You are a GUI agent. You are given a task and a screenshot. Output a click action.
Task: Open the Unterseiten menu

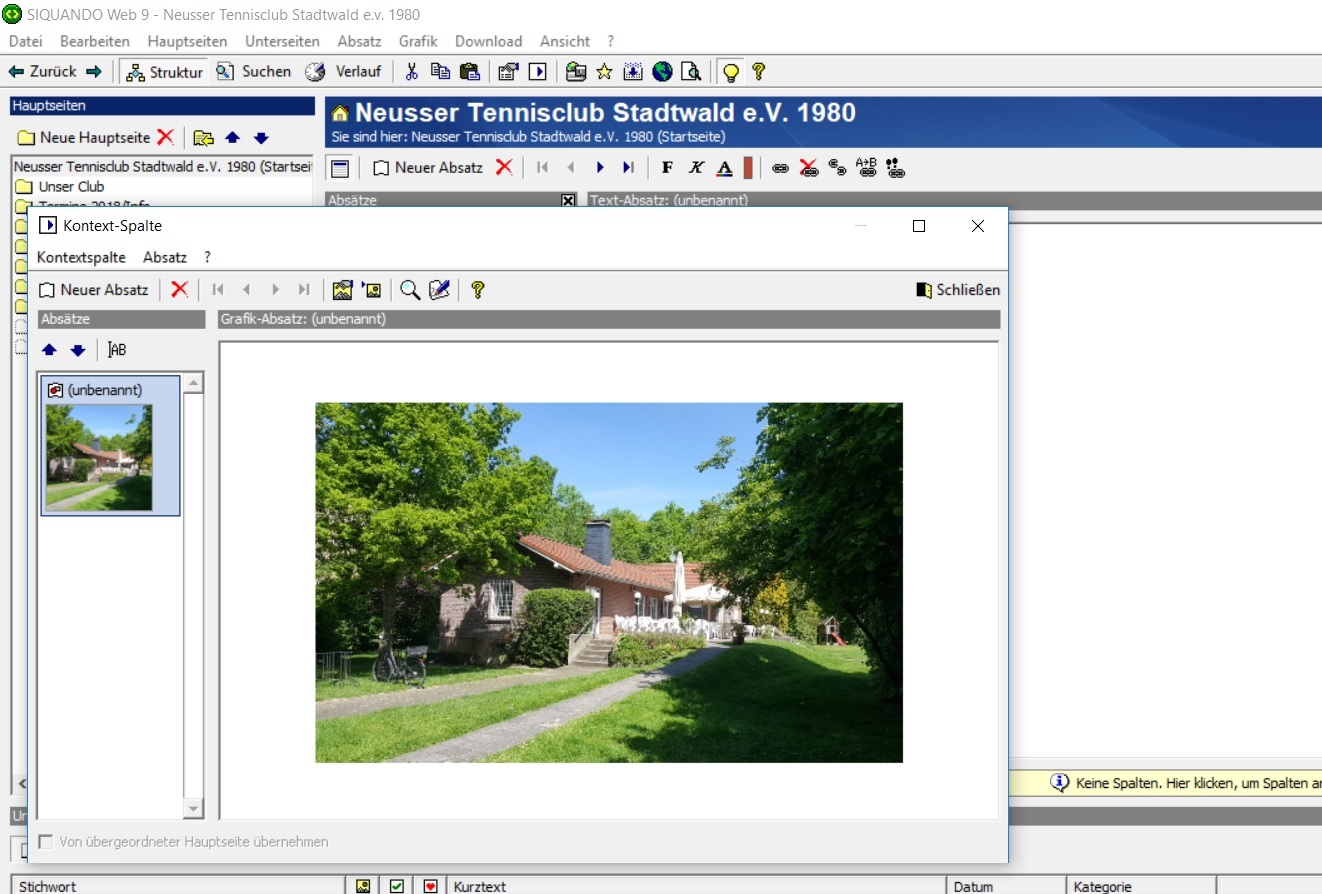[x=282, y=41]
